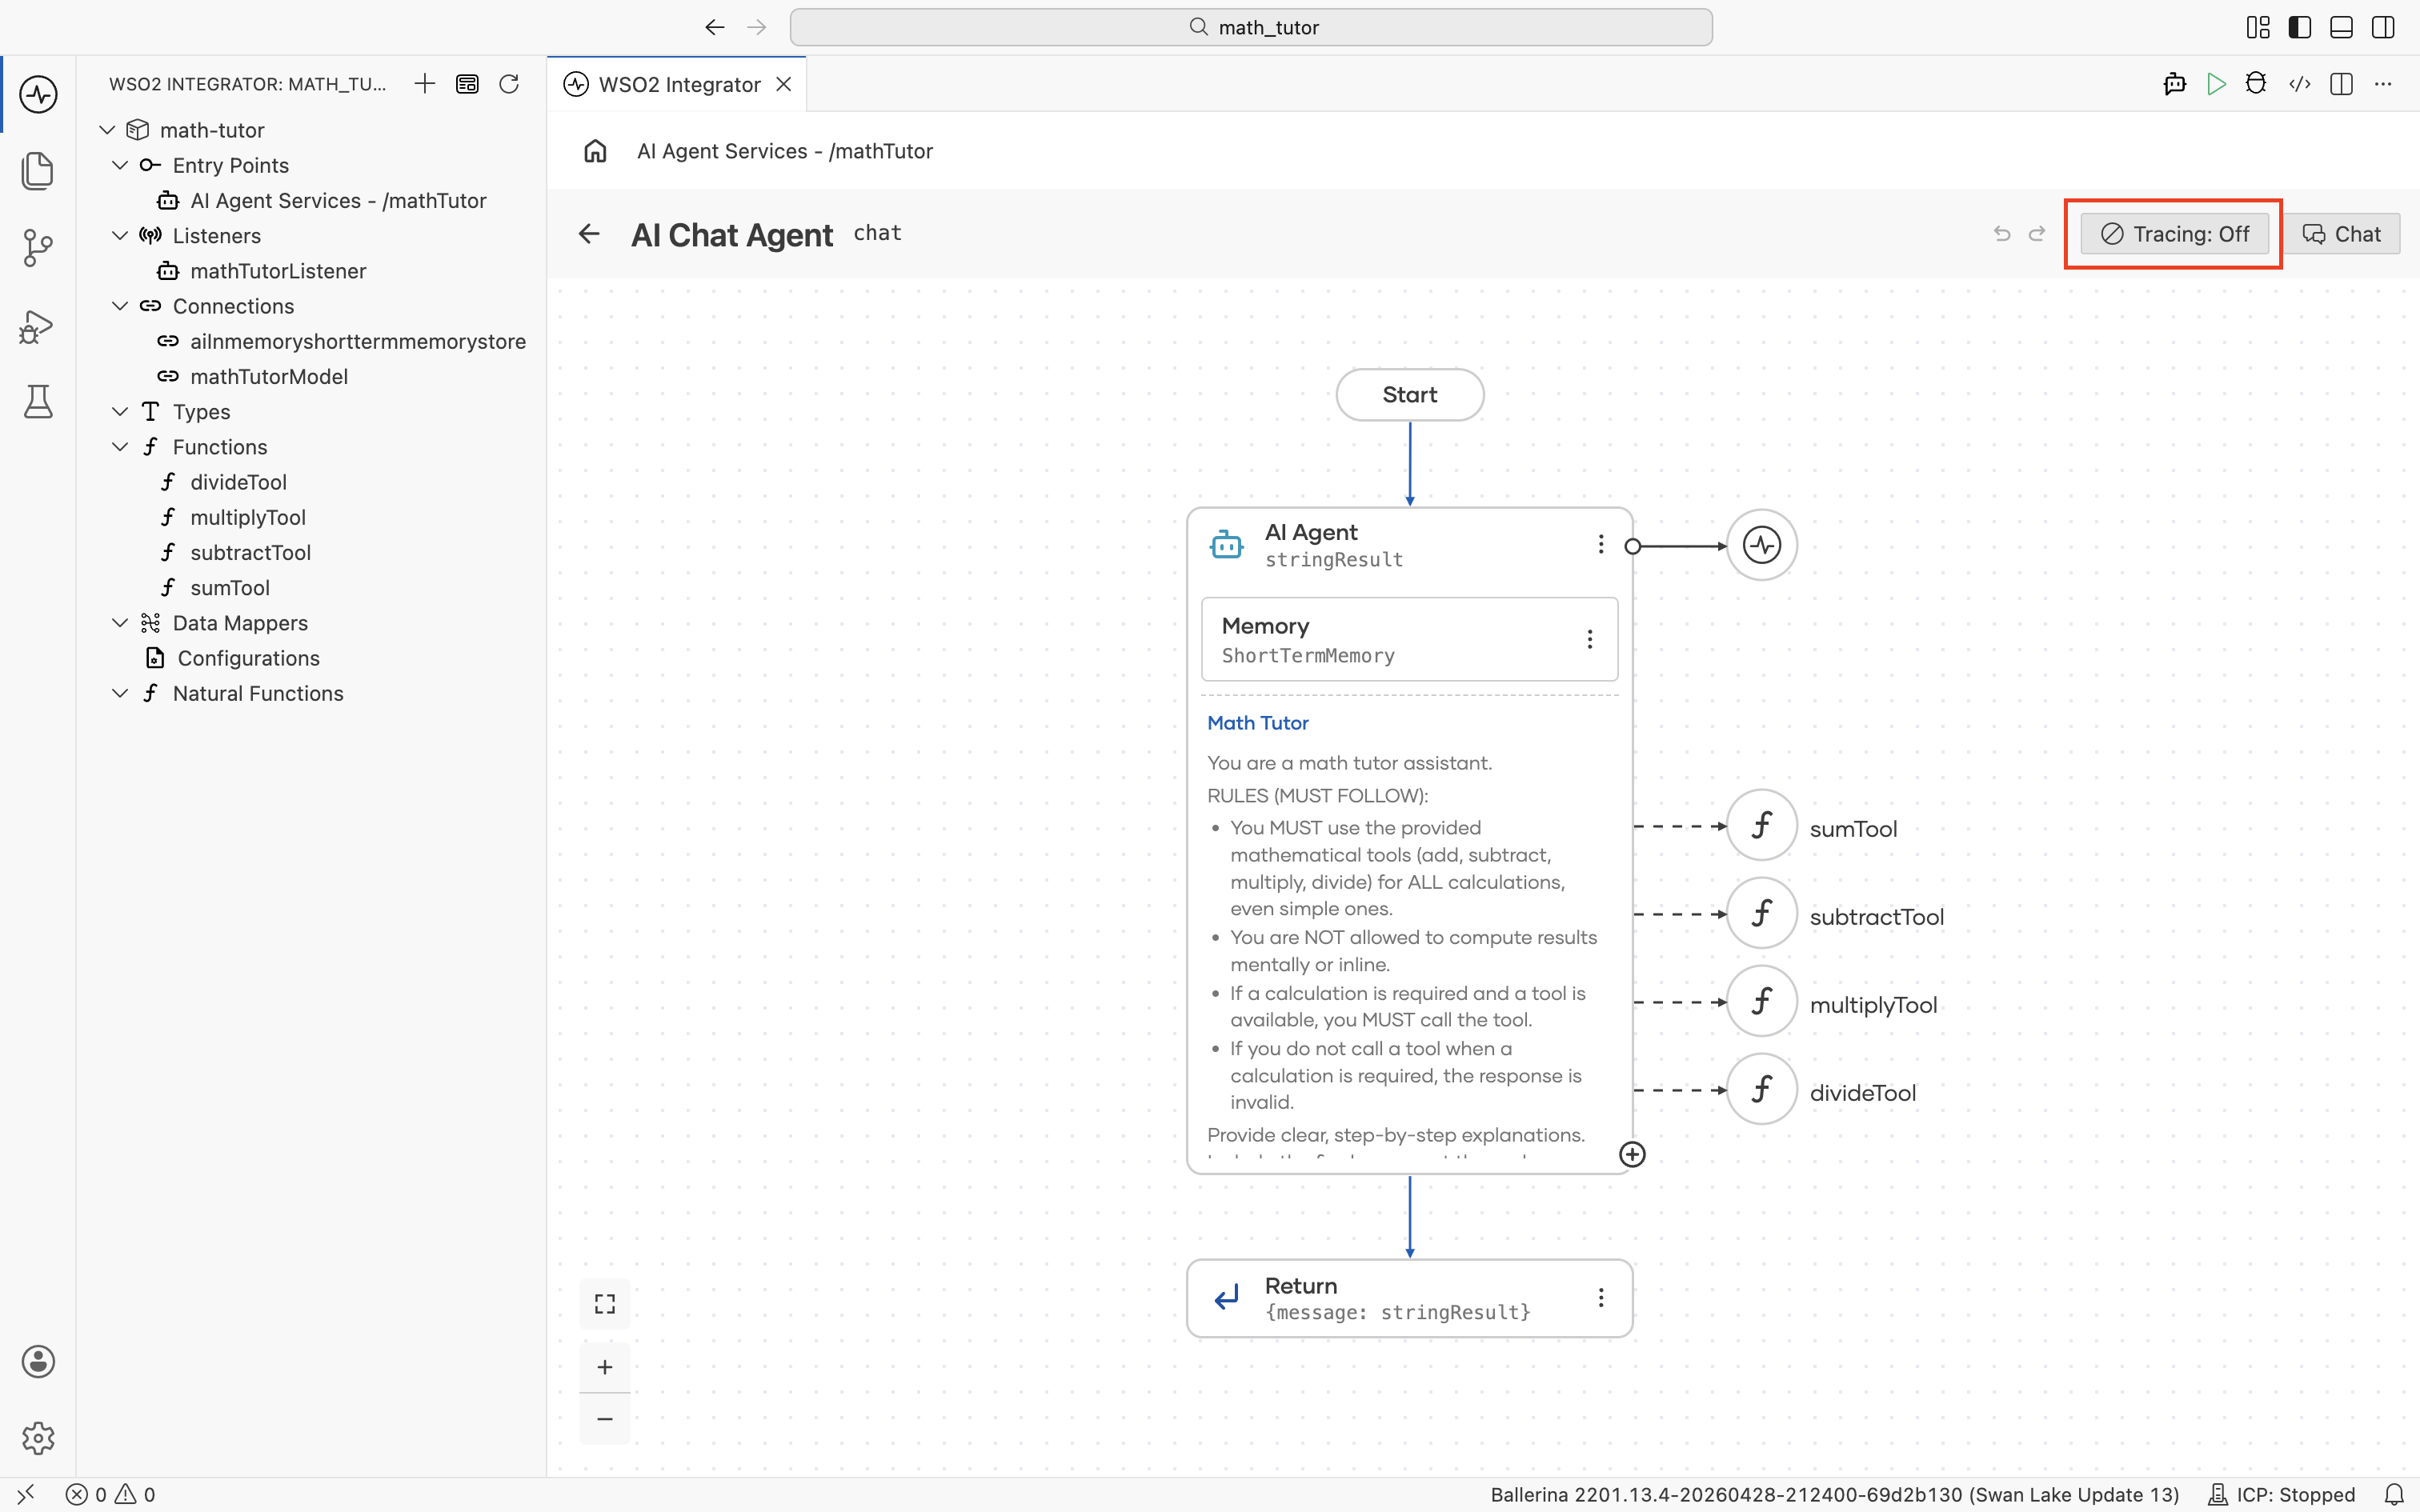Click the split editor icon in toolbar

pyautogui.click(x=2341, y=84)
